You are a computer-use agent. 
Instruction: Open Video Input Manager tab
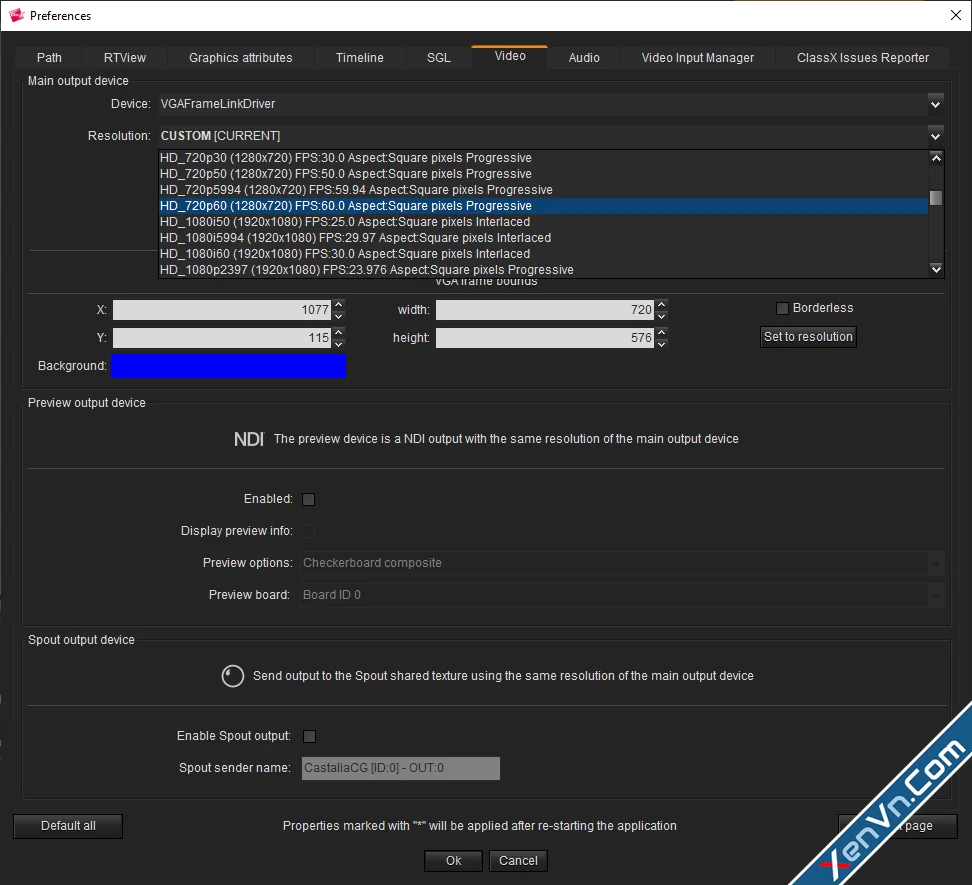(697, 58)
